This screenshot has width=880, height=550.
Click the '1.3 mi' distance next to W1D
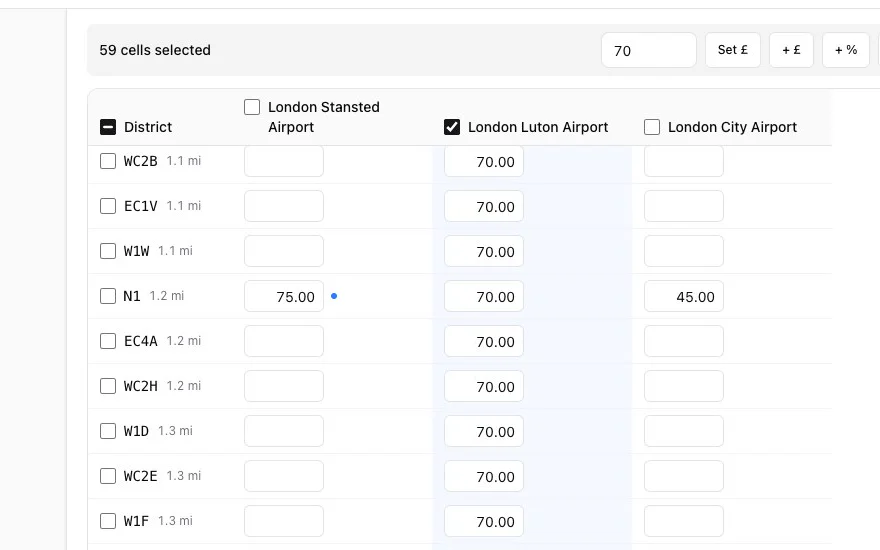(x=175, y=430)
